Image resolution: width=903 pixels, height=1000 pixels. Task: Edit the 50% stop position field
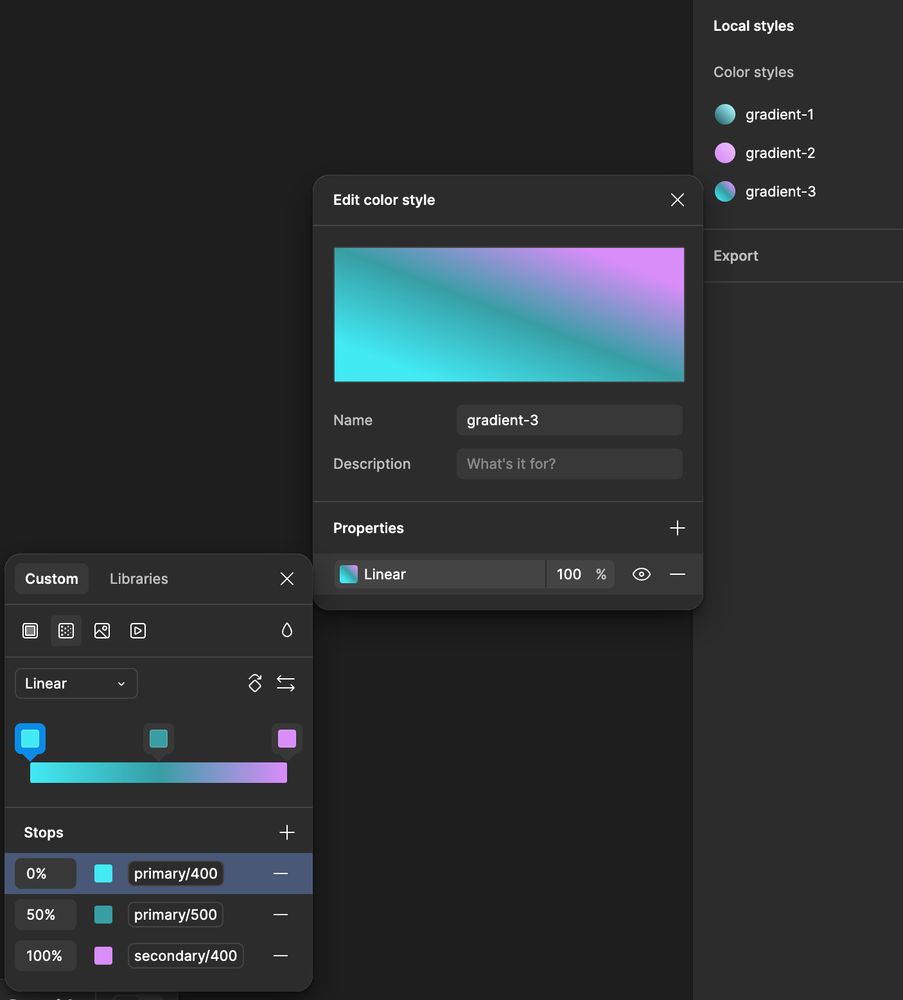pos(45,915)
